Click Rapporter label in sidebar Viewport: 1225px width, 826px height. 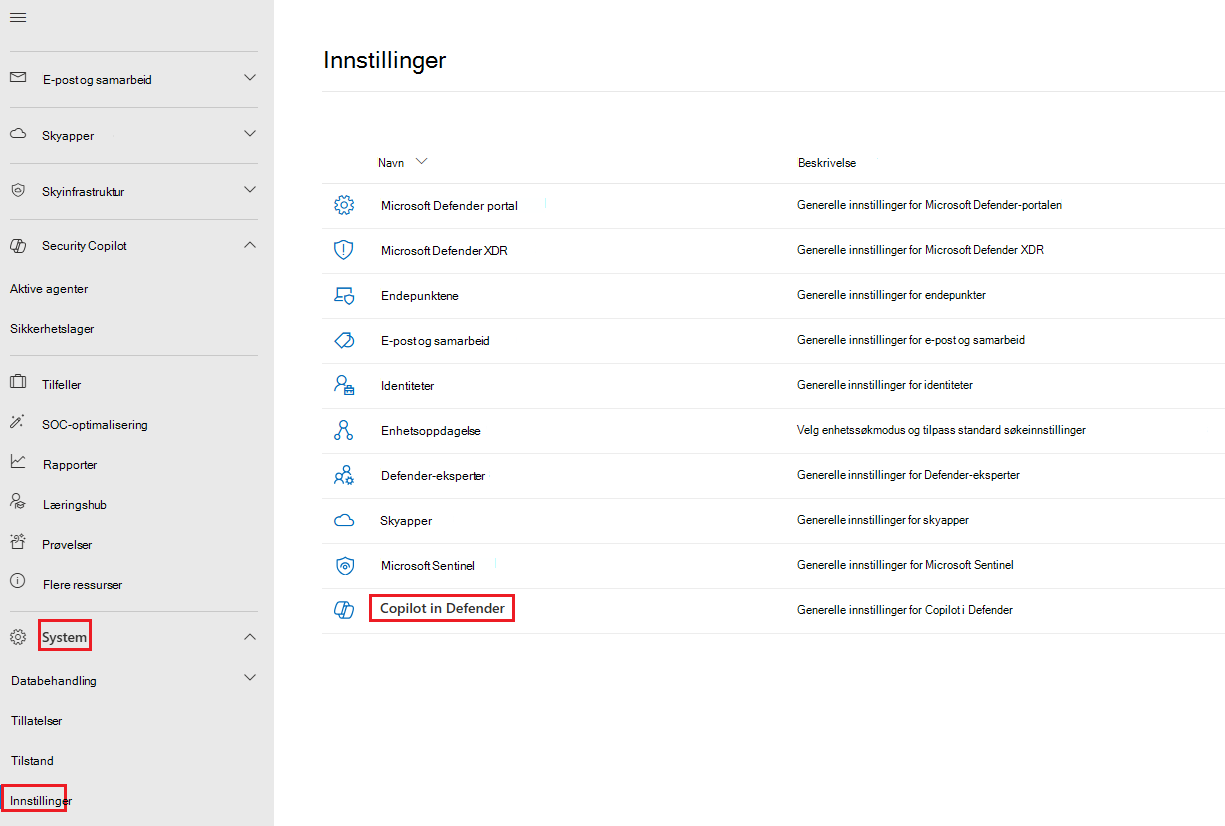70,465
